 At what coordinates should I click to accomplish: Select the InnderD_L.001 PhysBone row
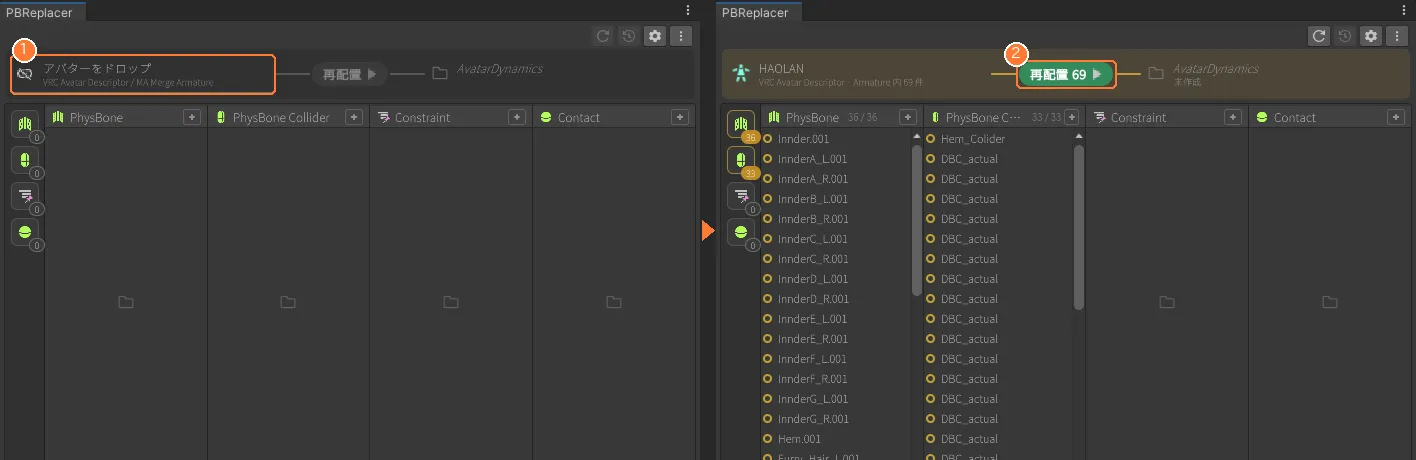[836, 279]
